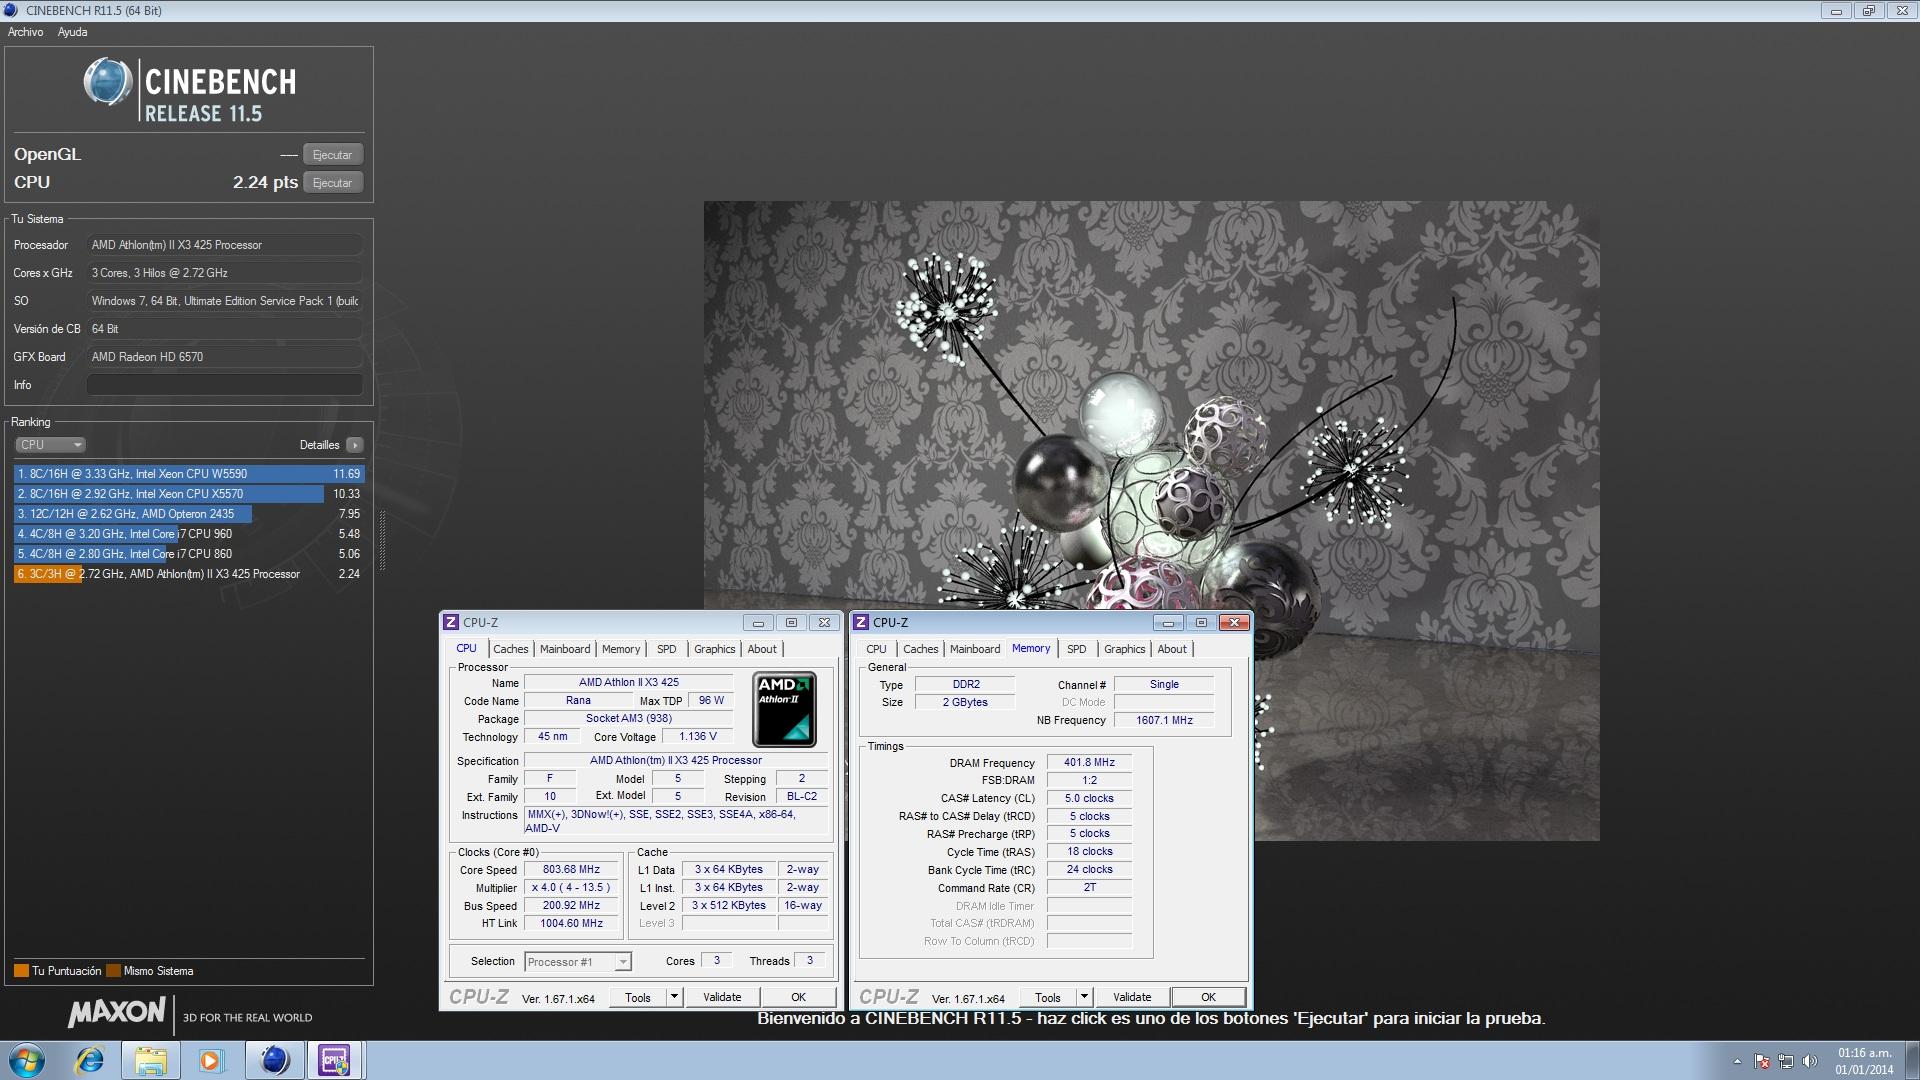Switch to Mainboard tab in left CPU-Z

pos(565,649)
